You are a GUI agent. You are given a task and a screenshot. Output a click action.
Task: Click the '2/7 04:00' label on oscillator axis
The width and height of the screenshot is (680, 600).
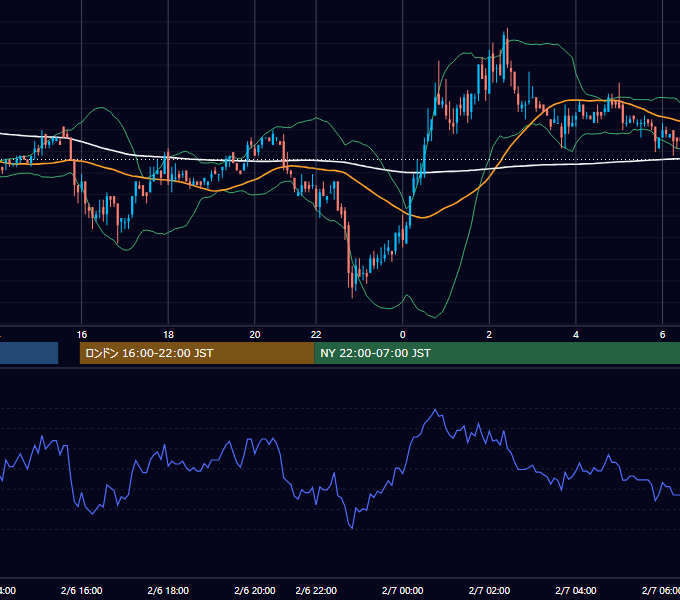coord(576,590)
